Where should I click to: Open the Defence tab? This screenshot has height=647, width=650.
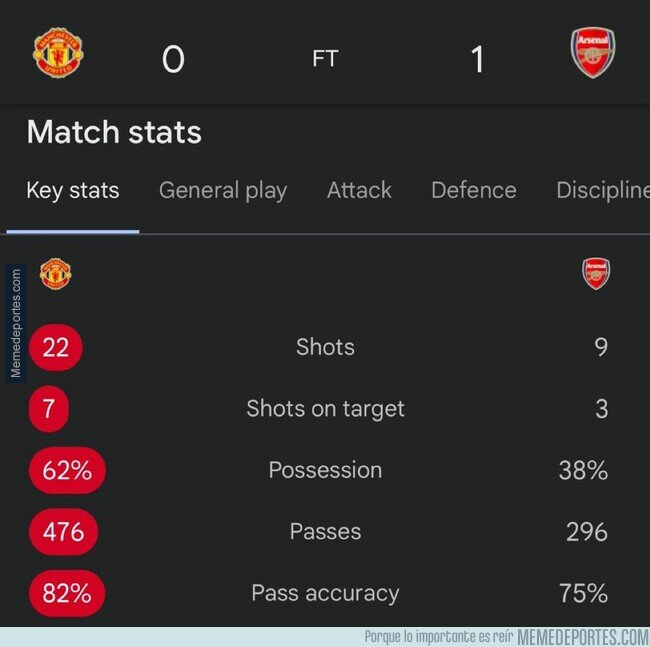[474, 191]
